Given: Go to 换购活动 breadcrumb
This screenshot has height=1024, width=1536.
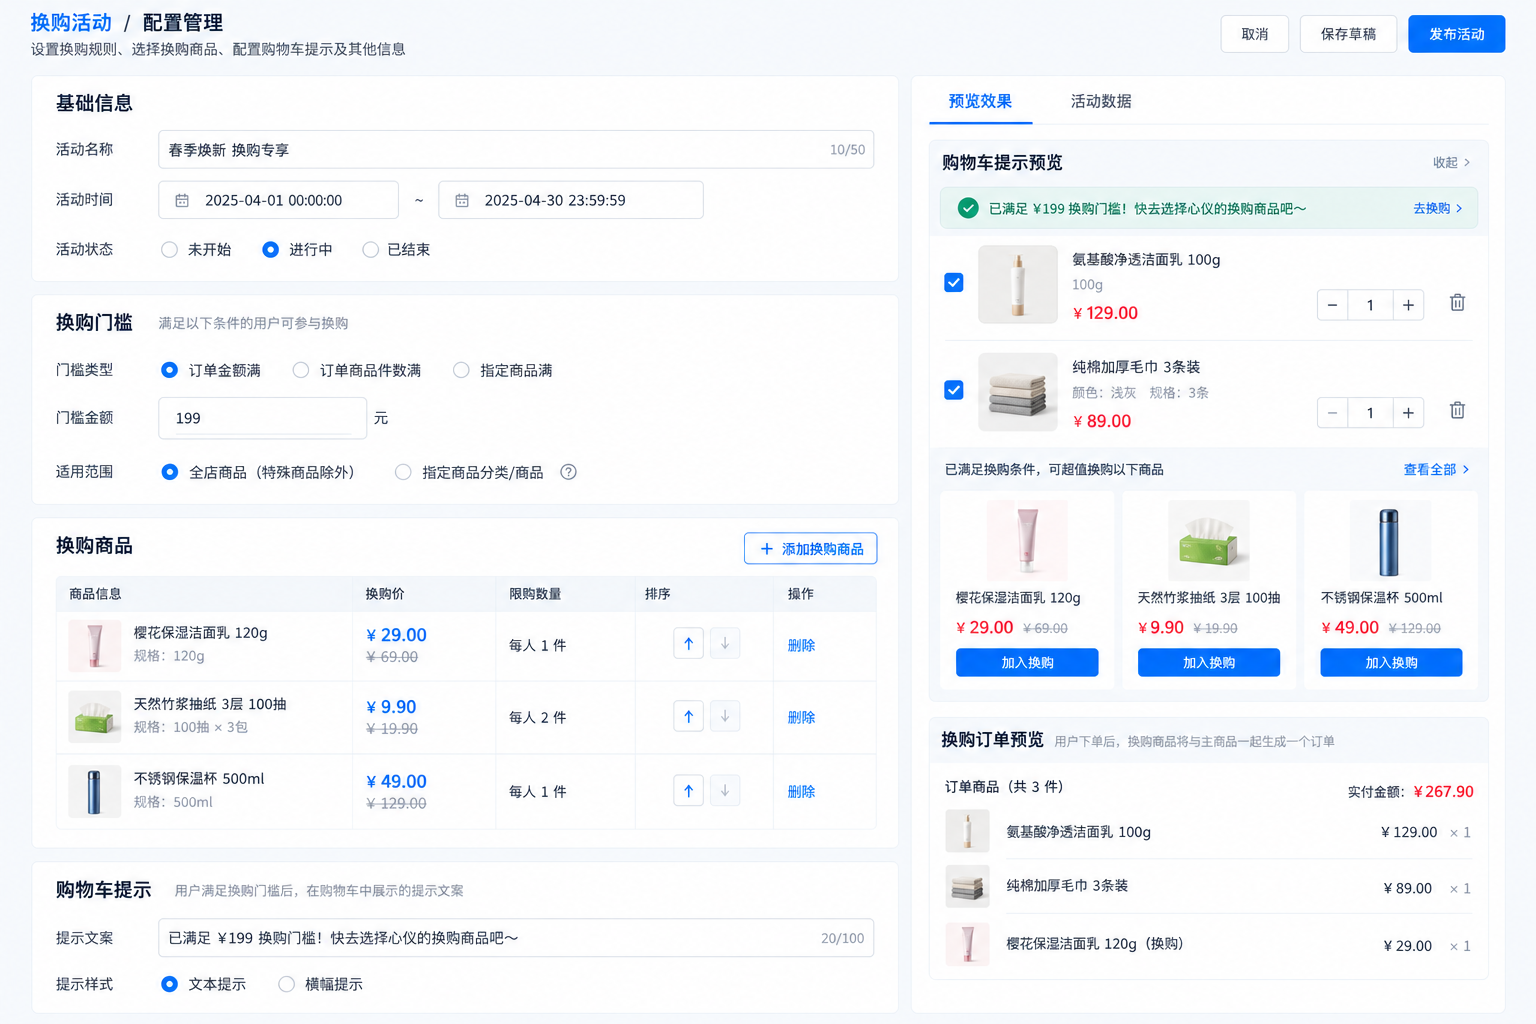Looking at the screenshot, I should click(x=71, y=22).
